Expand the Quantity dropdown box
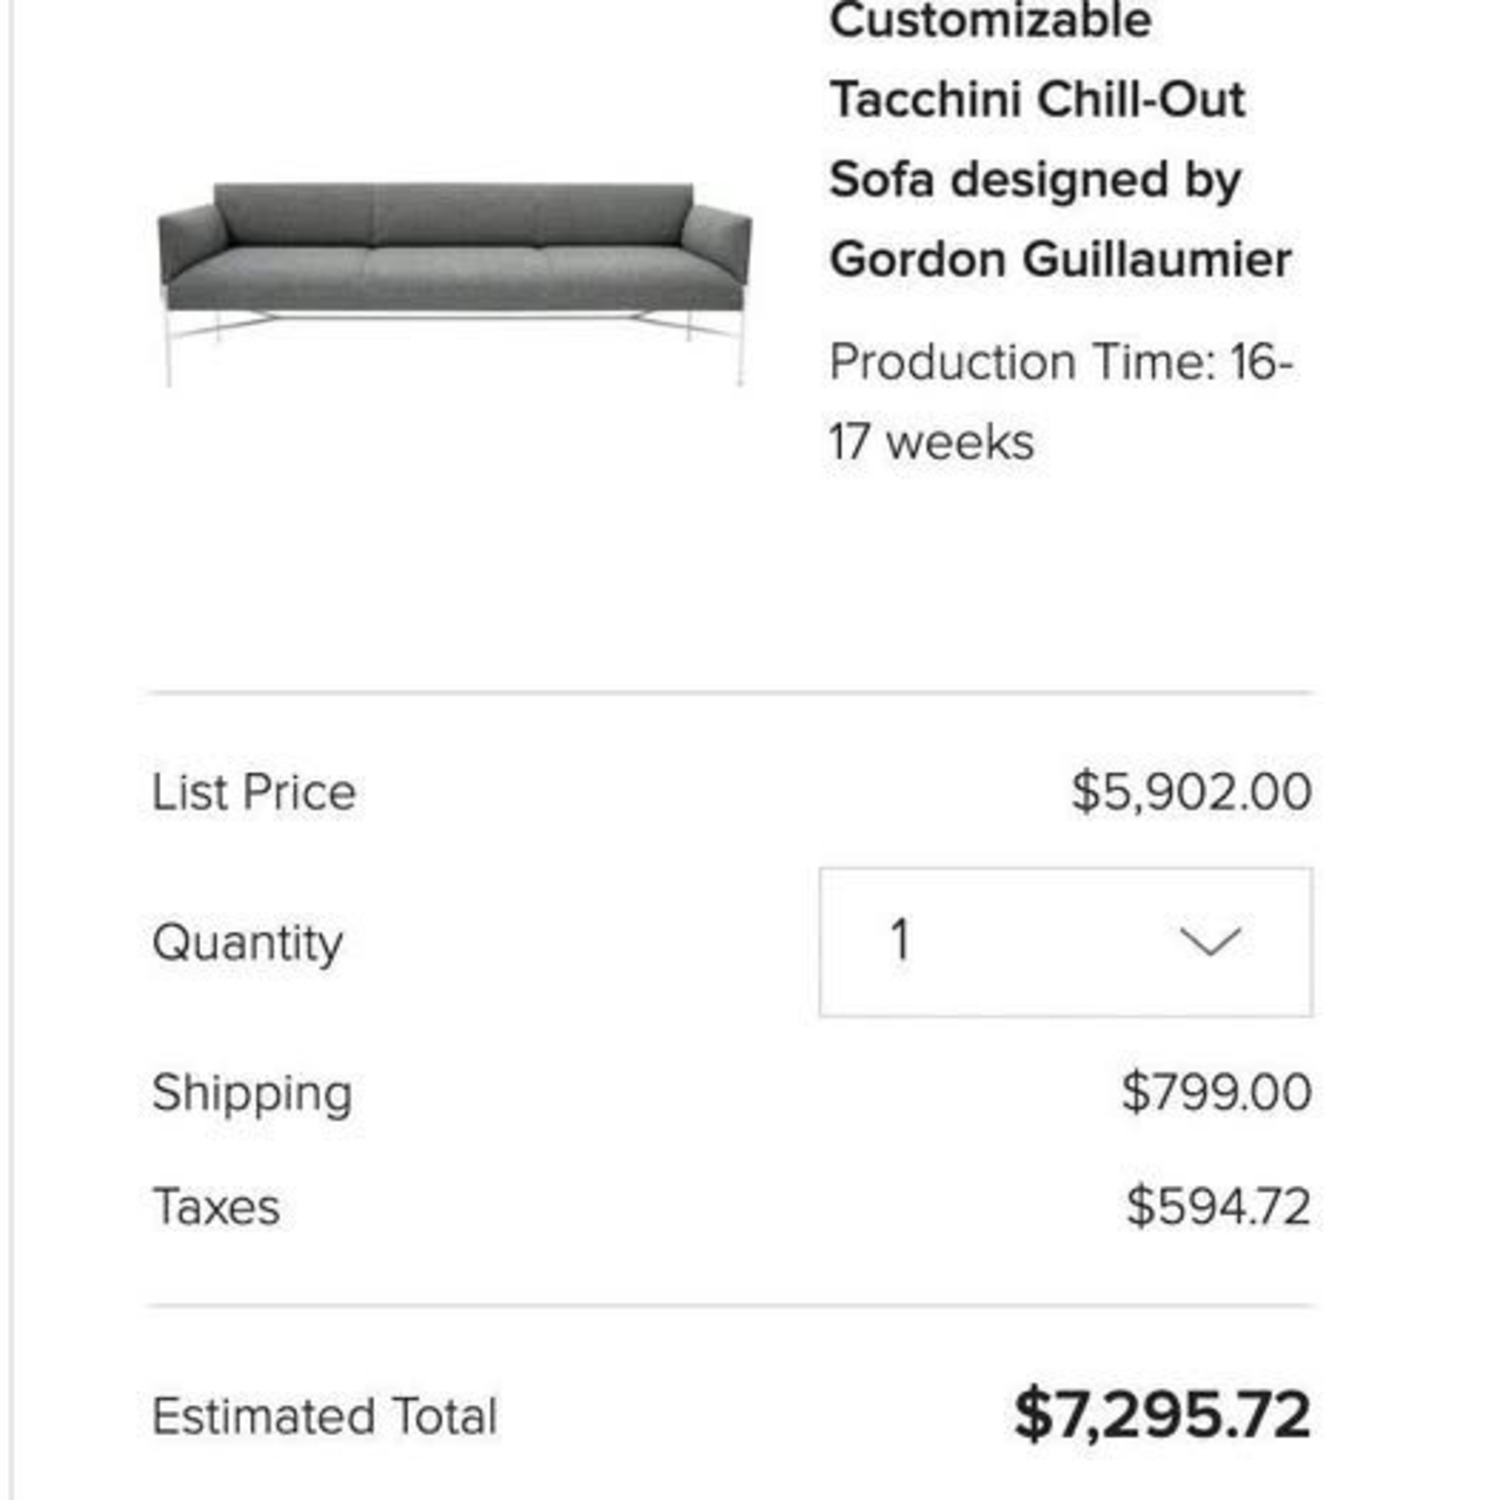1500x1500 pixels. click(x=1066, y=942)
